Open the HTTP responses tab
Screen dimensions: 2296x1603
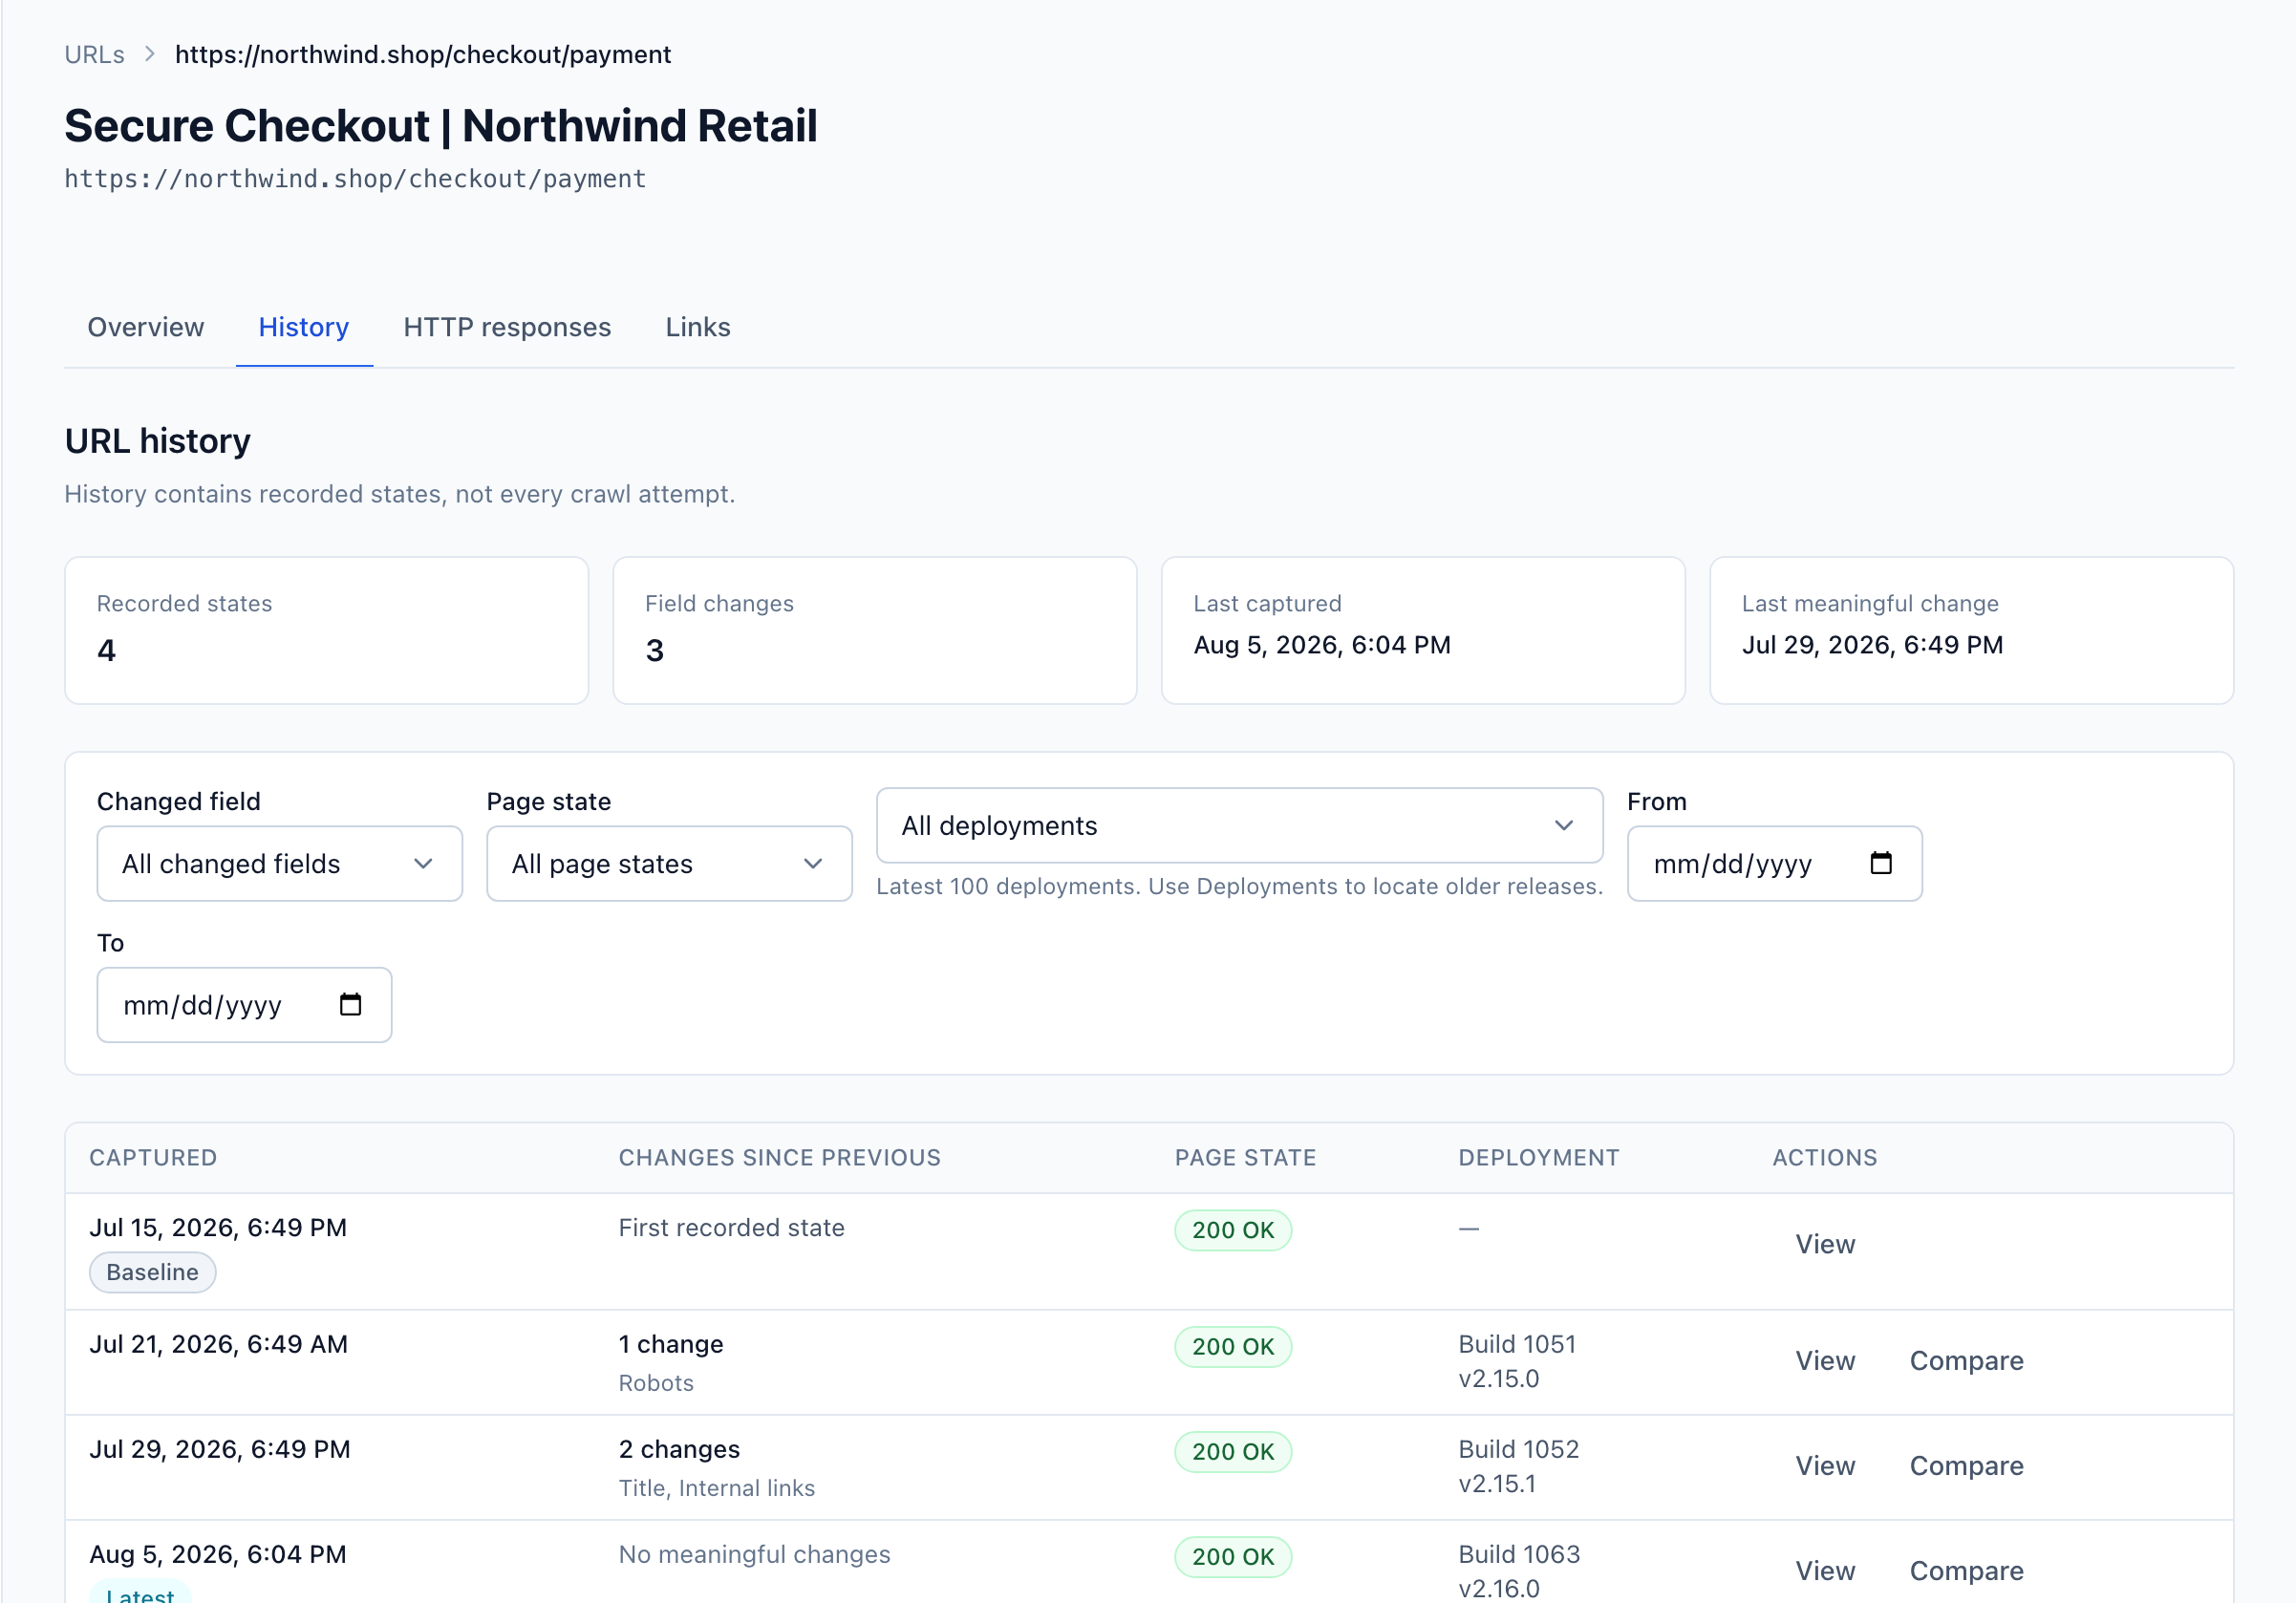pyautogui.click(x=507, y=327)
